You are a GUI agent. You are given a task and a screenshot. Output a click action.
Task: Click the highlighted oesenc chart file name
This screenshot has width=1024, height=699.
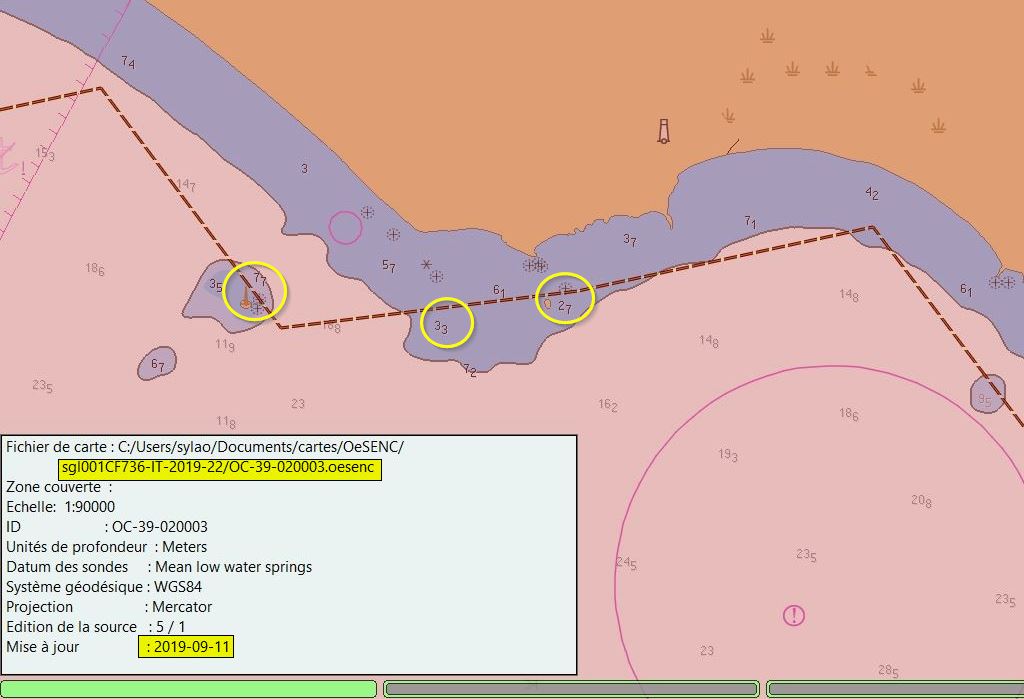click(x=219, y=468)
